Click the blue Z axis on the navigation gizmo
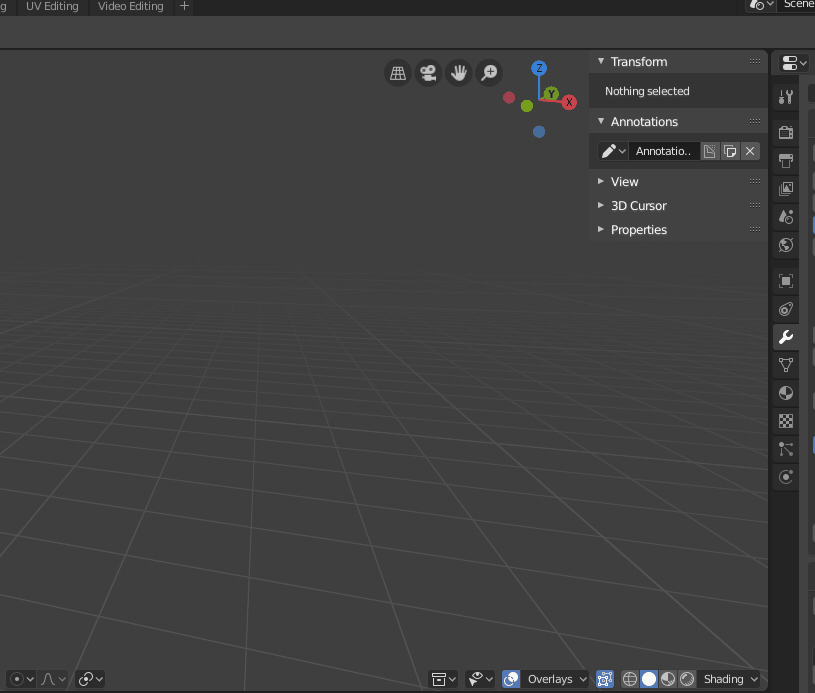This screenshot has height=693, width=815. tap(539, 67)
